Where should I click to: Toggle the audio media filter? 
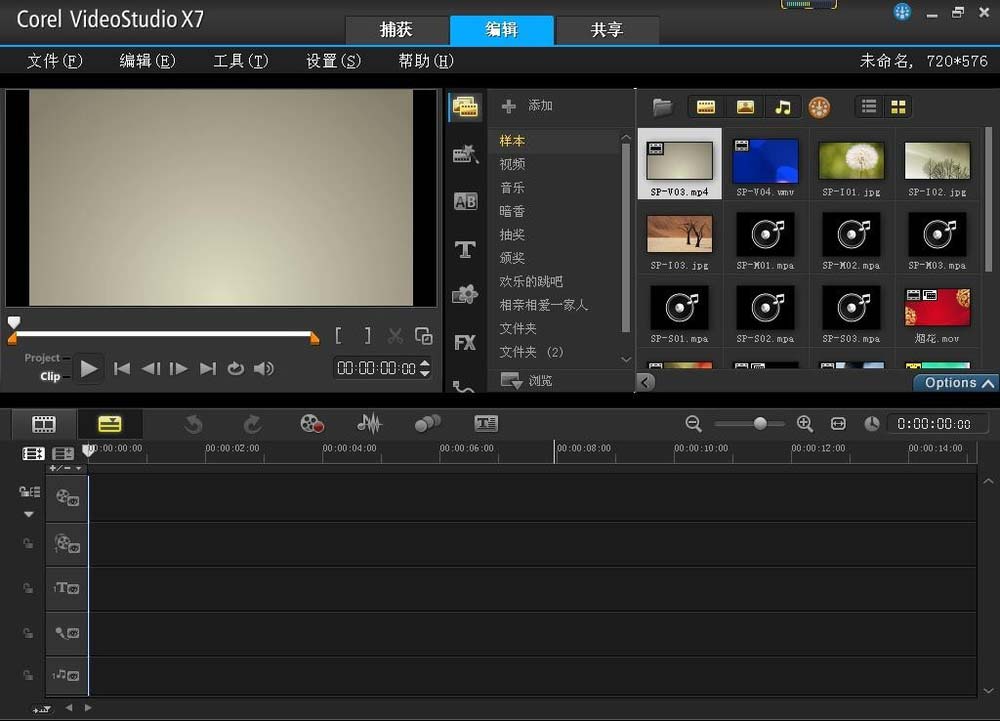[784, 106]
